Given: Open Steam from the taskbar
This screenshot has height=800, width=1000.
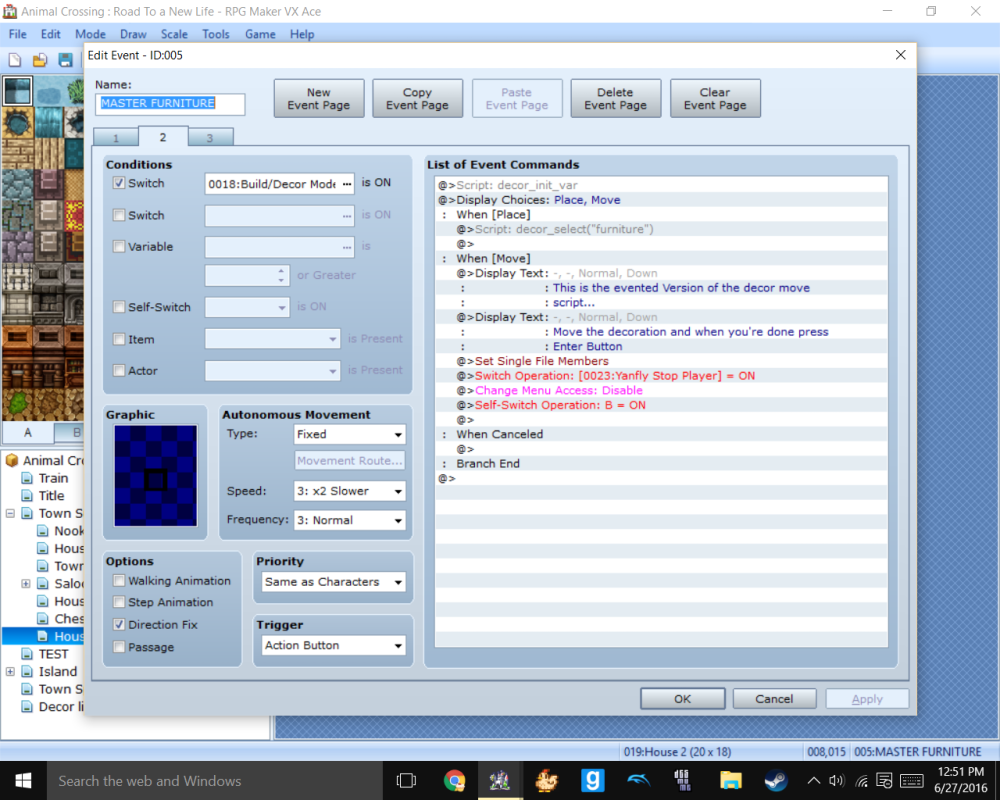Looking at the screenshot, I should click(x=776, y=780).
